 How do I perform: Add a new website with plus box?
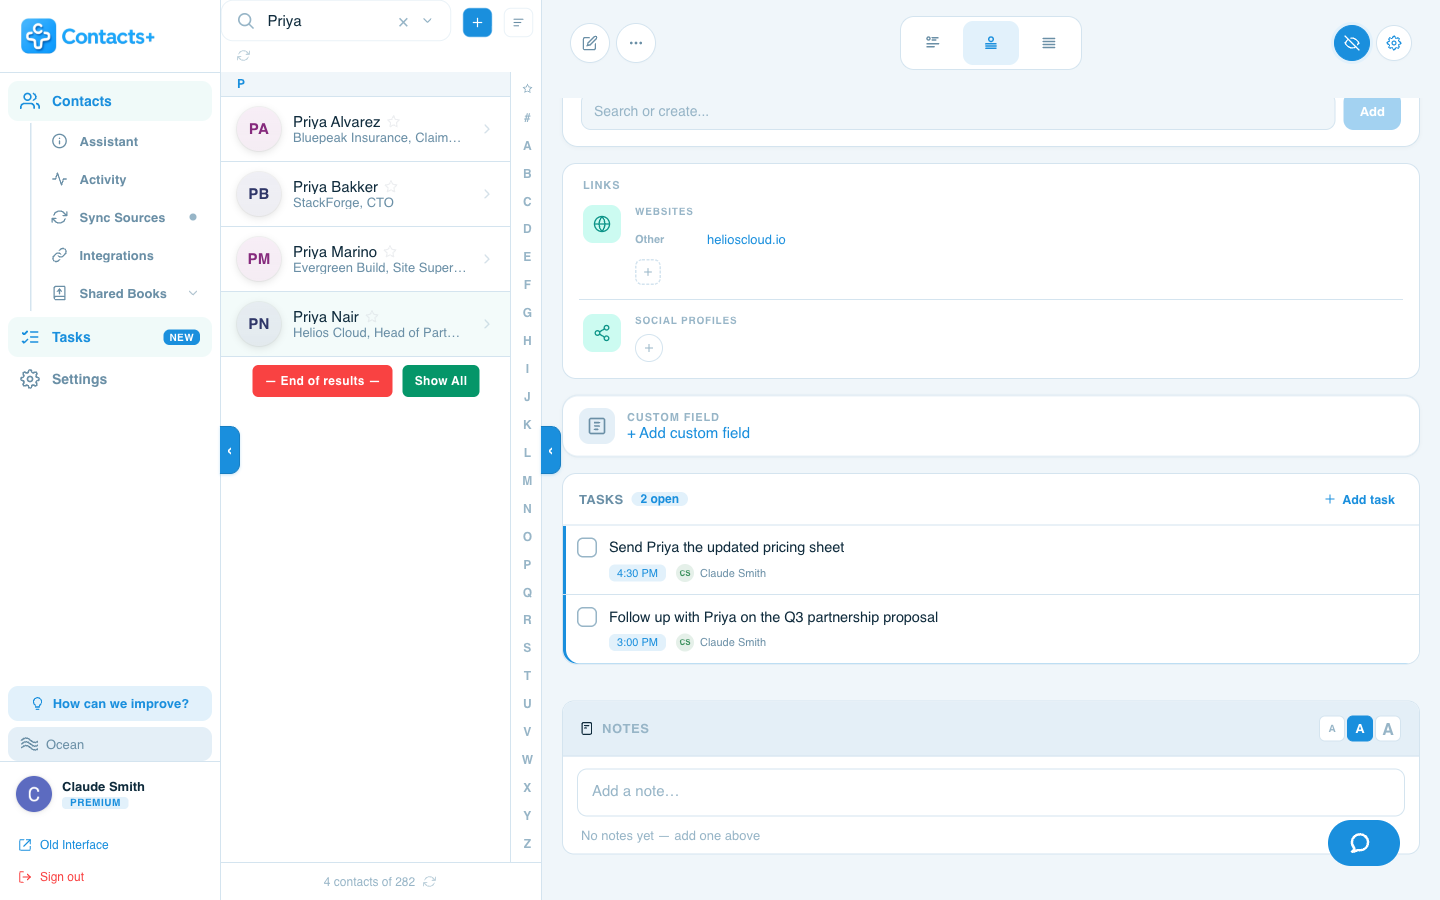(648, 272)
